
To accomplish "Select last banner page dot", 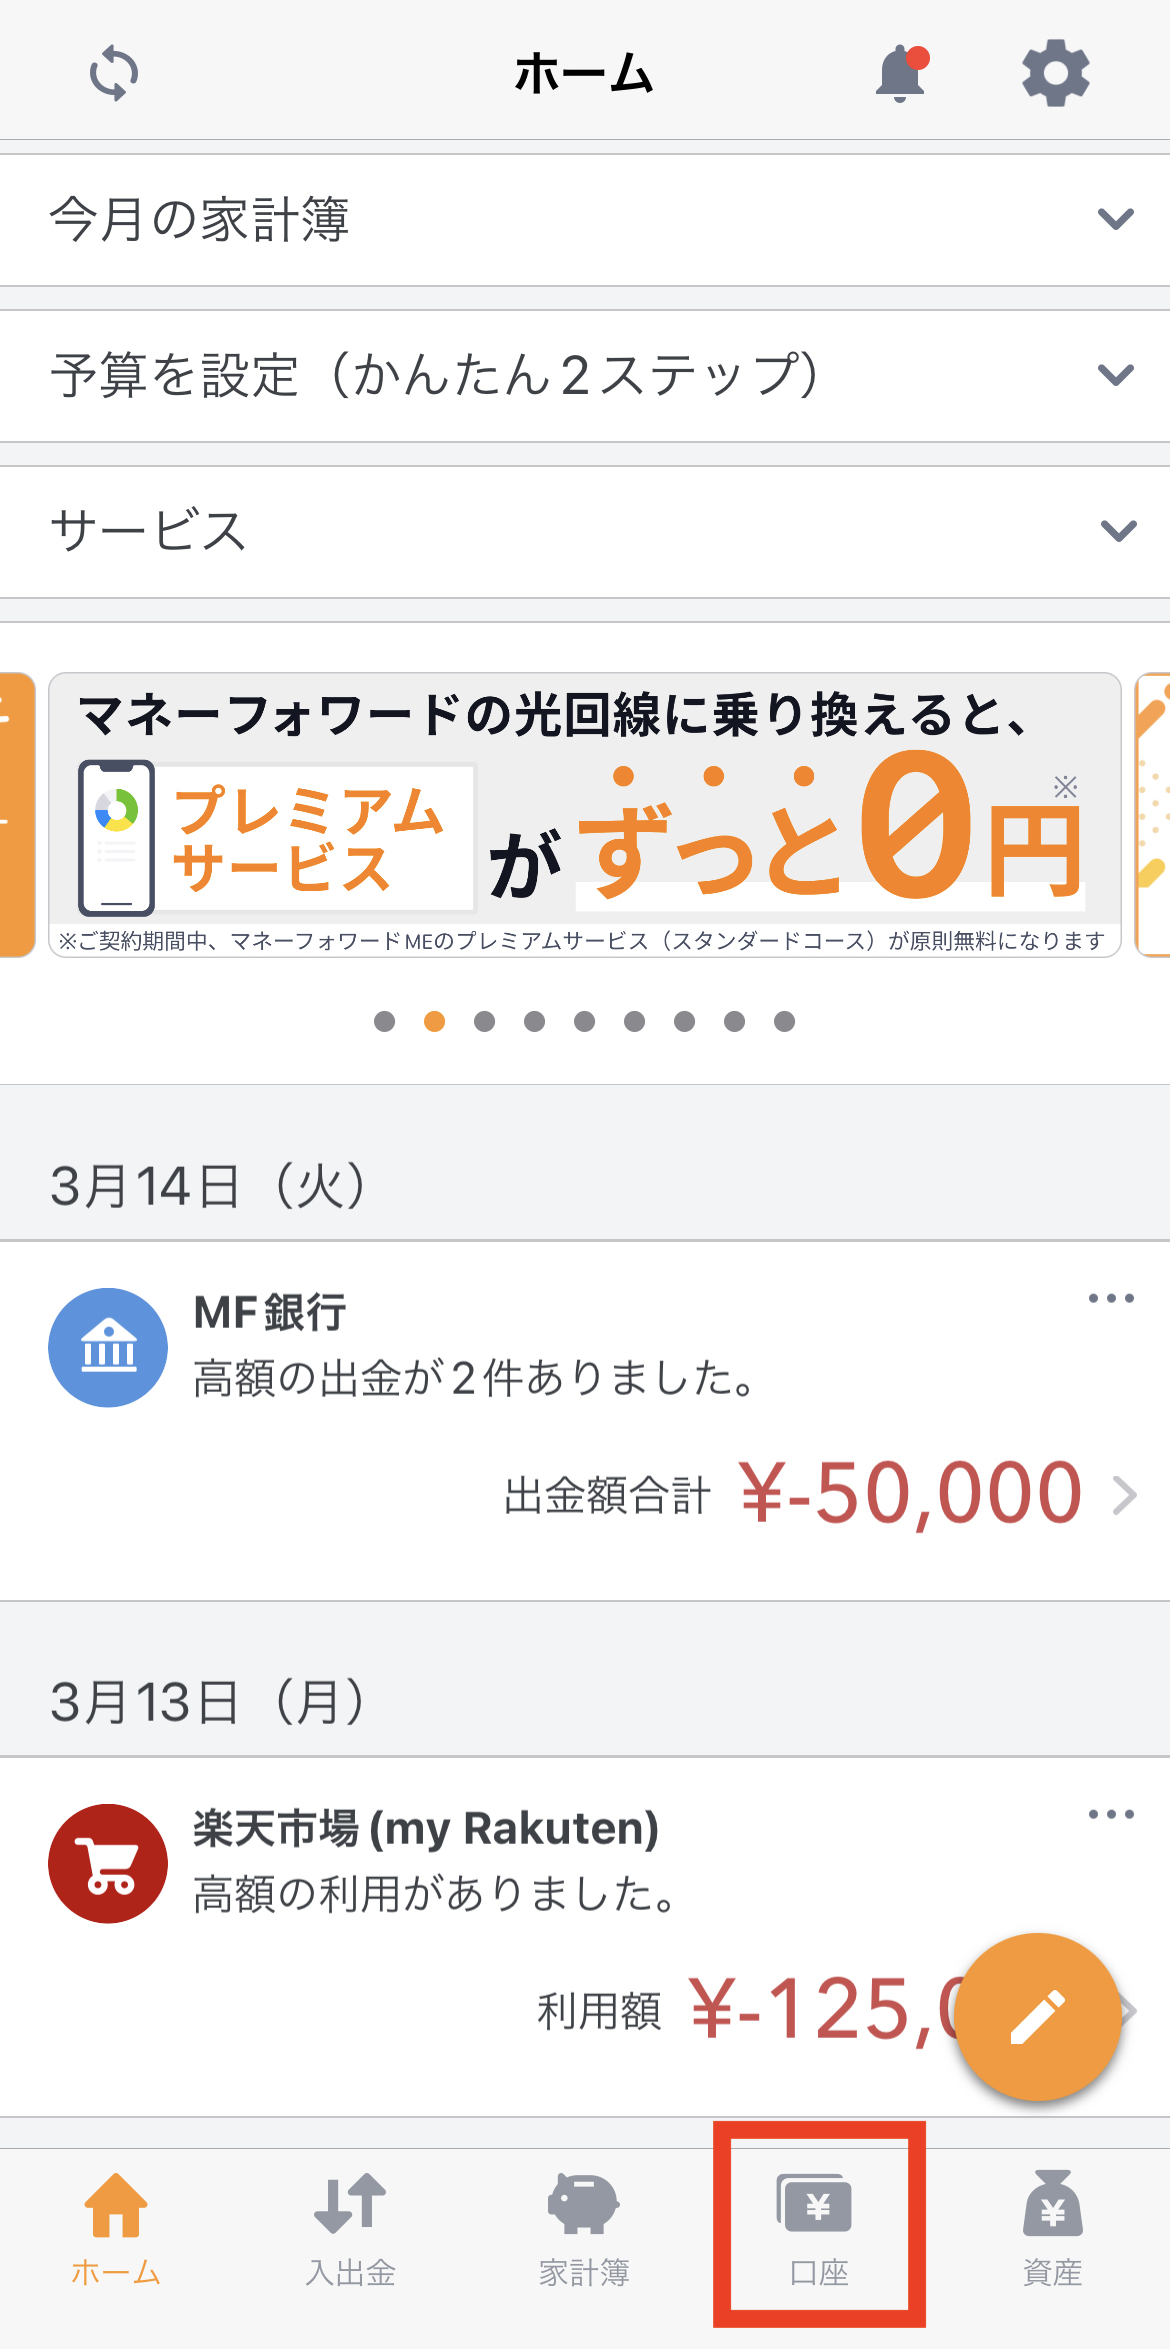I will (x=784, y=1021).
